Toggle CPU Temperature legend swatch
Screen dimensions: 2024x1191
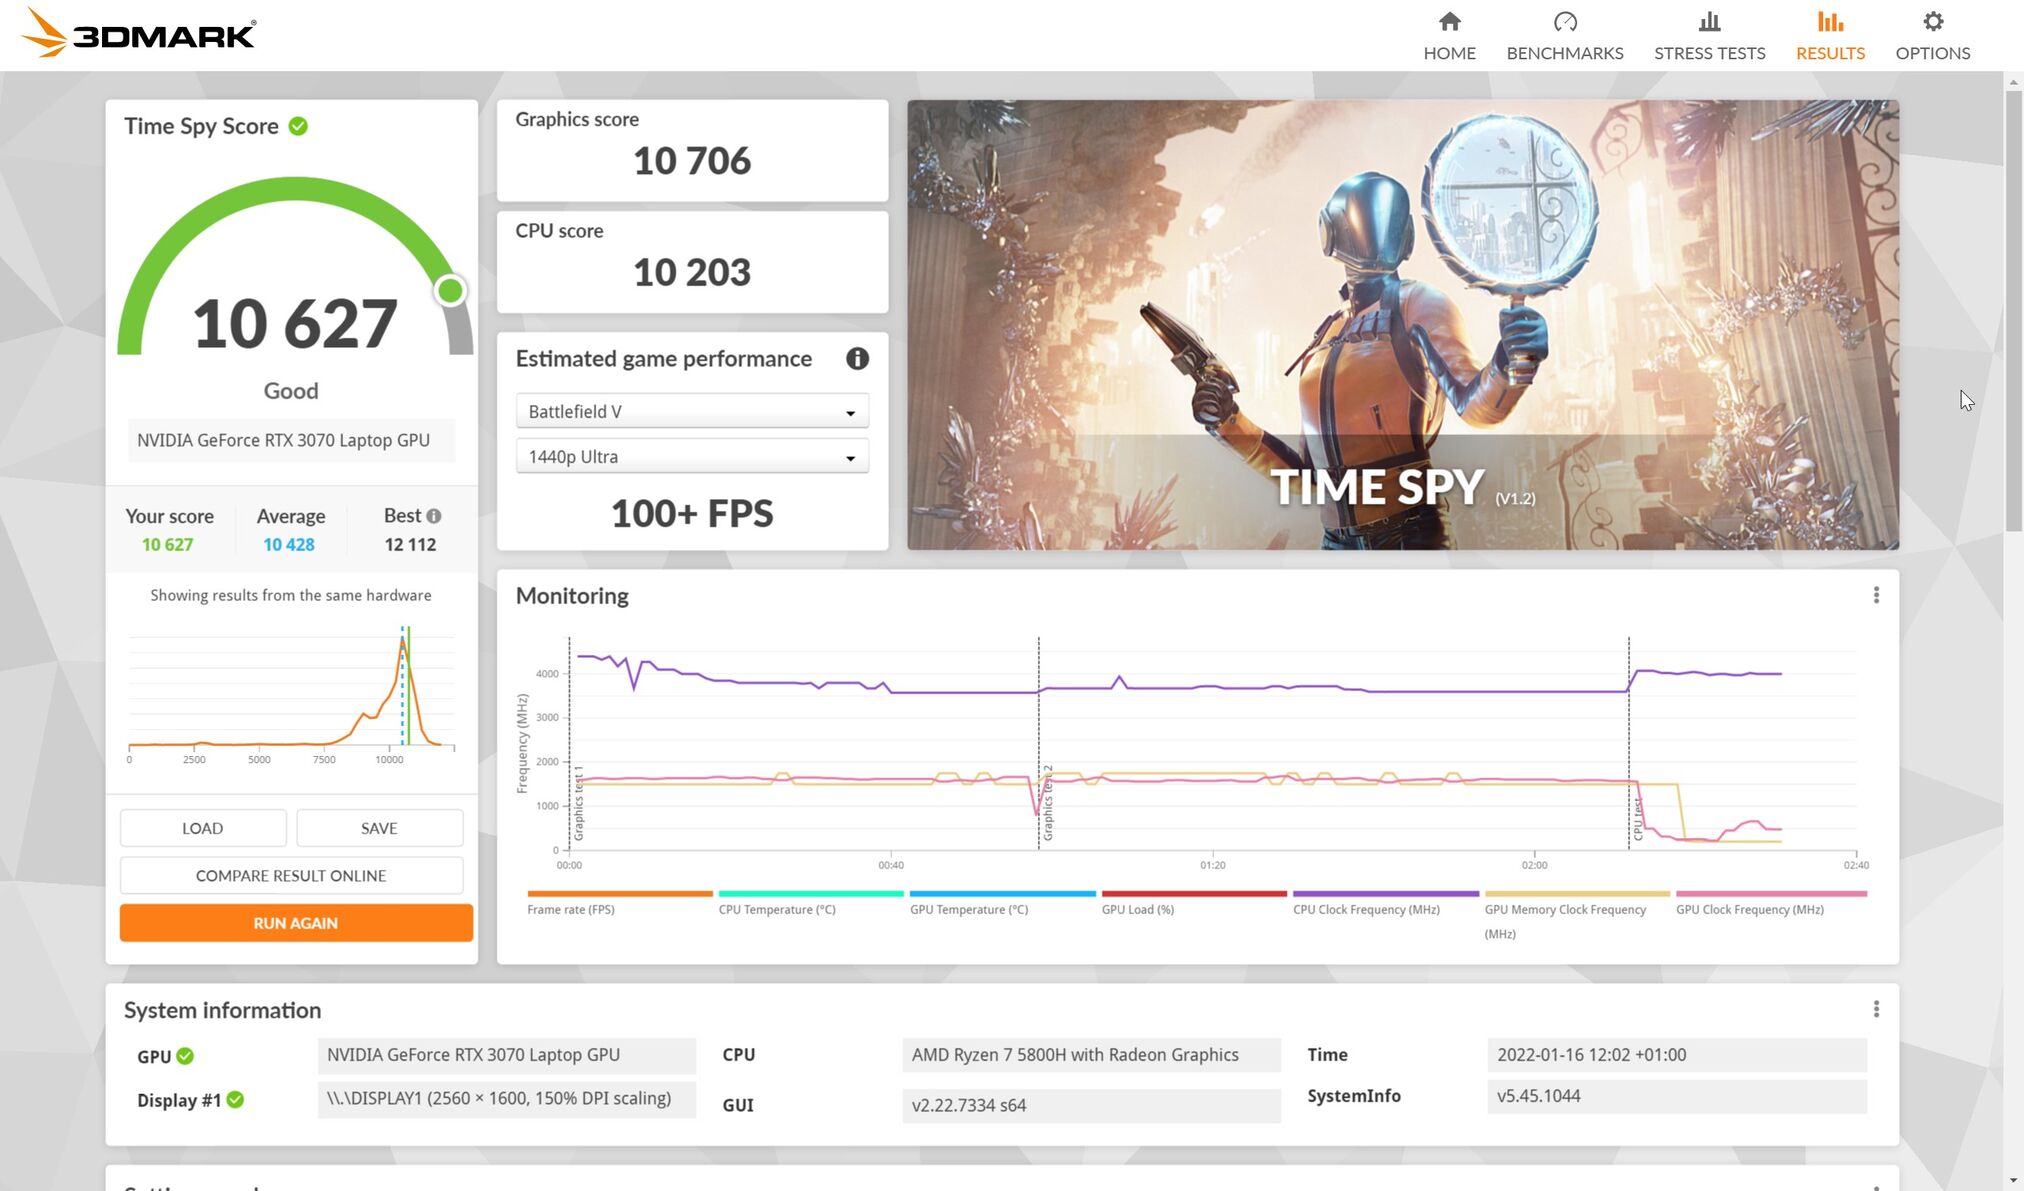pyautogui.click(x=811, y=893)
